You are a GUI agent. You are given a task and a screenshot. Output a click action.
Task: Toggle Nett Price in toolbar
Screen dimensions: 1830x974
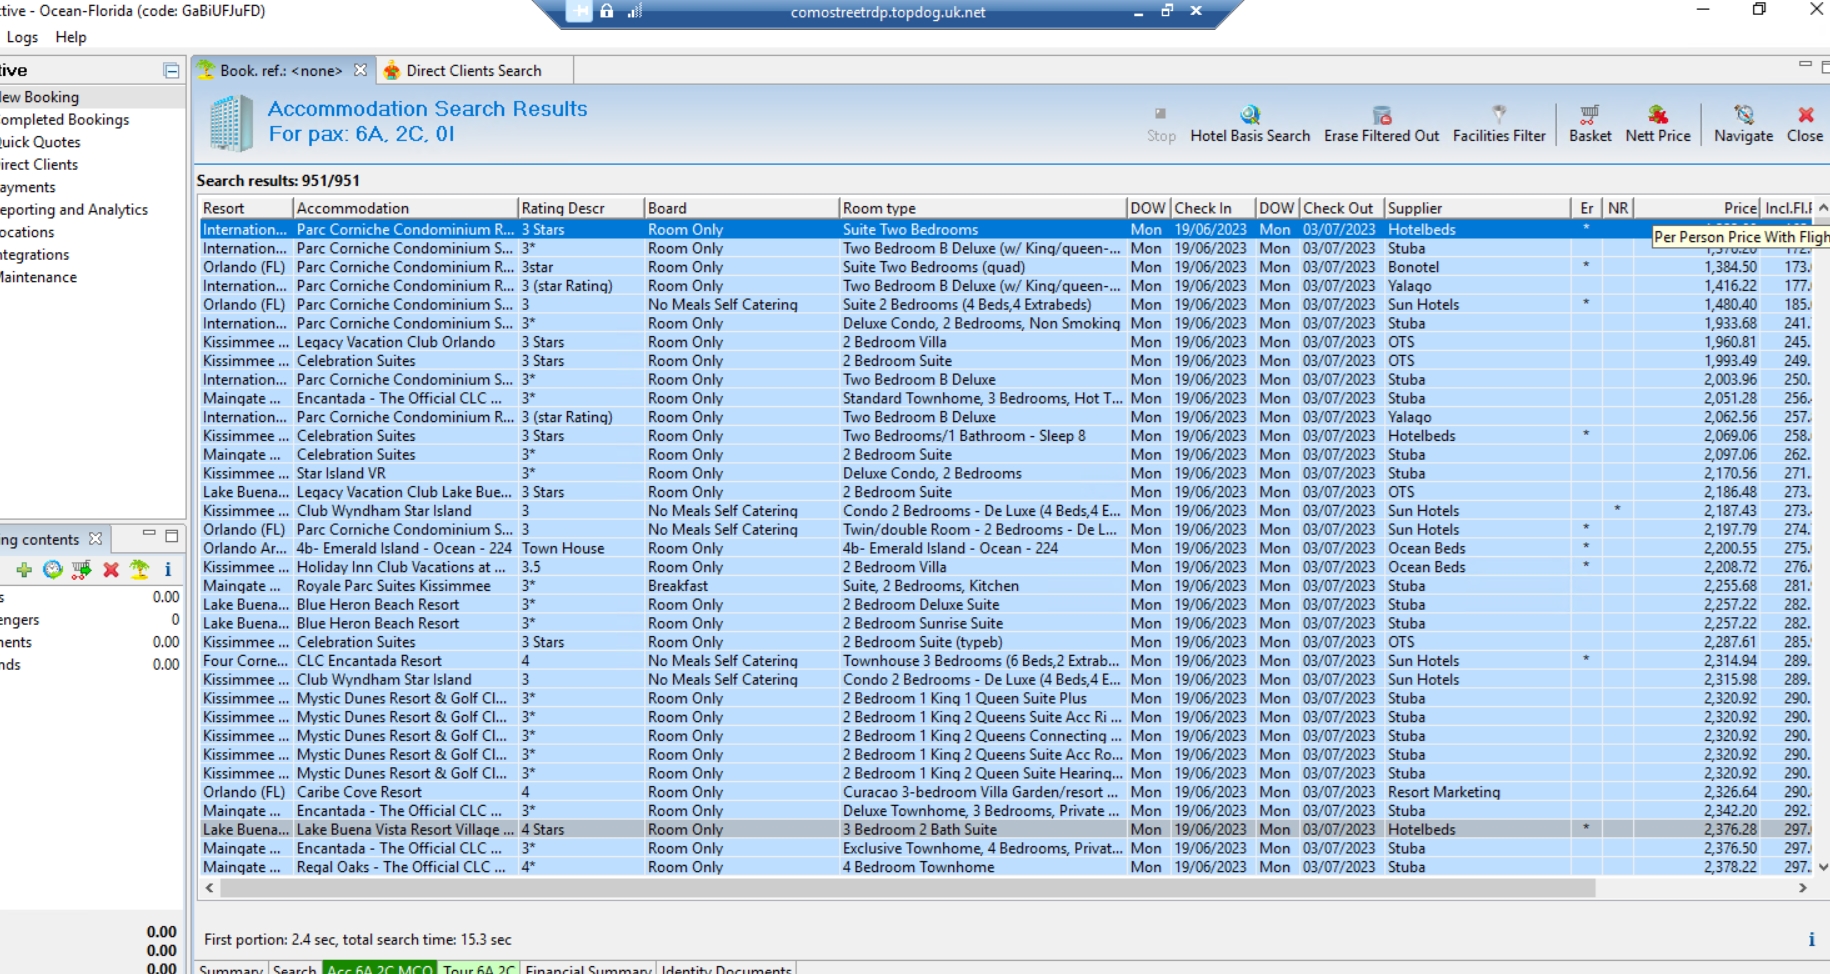(x=1658, y=124)
